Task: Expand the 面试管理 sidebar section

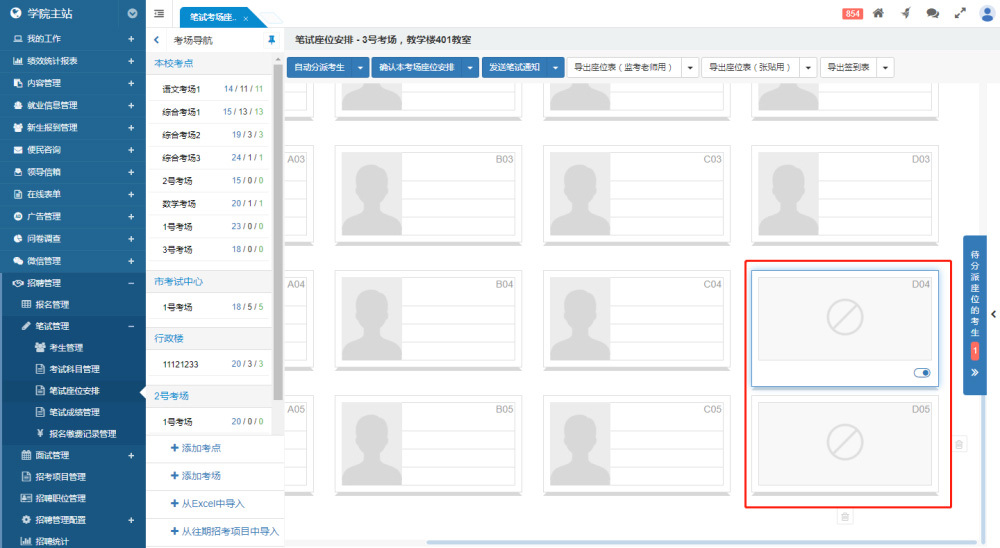Action: coord(131,455)
